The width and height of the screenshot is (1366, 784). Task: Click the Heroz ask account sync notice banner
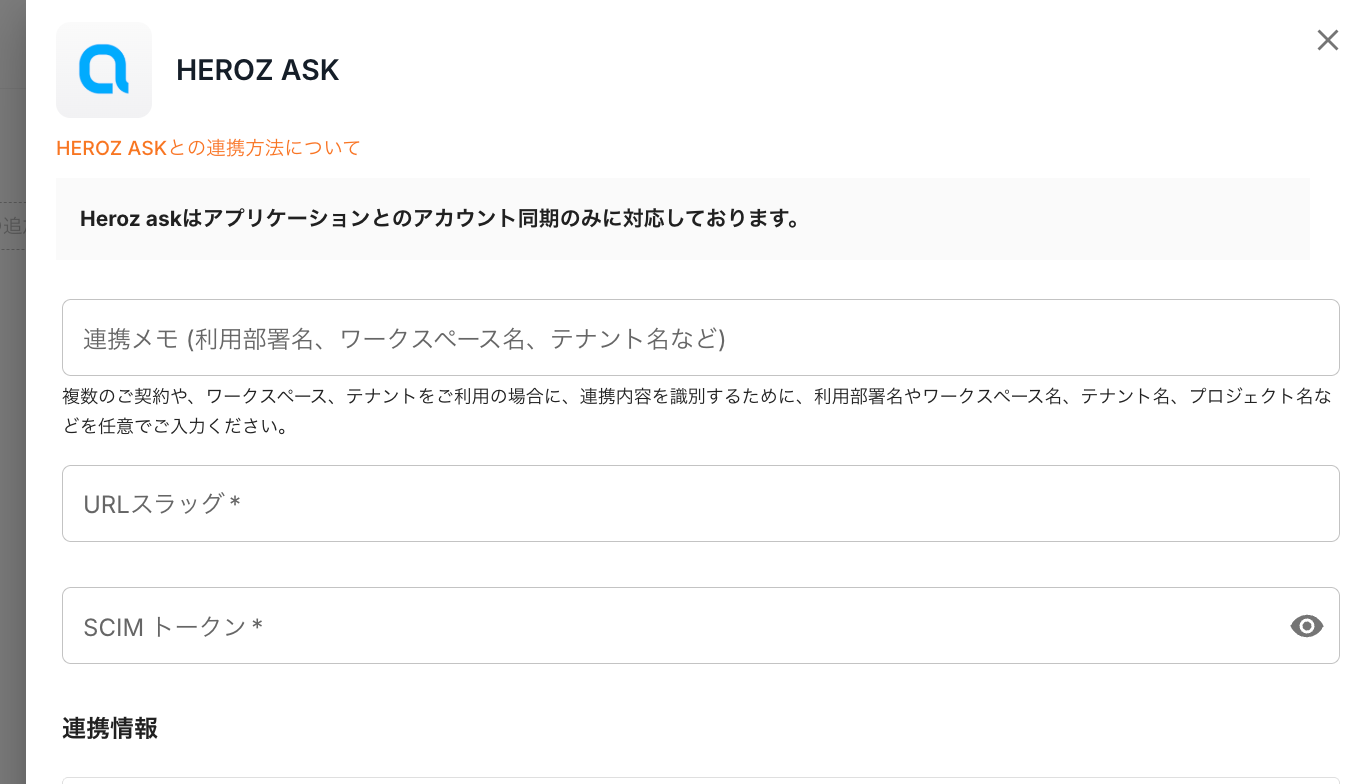click(682, 219)
